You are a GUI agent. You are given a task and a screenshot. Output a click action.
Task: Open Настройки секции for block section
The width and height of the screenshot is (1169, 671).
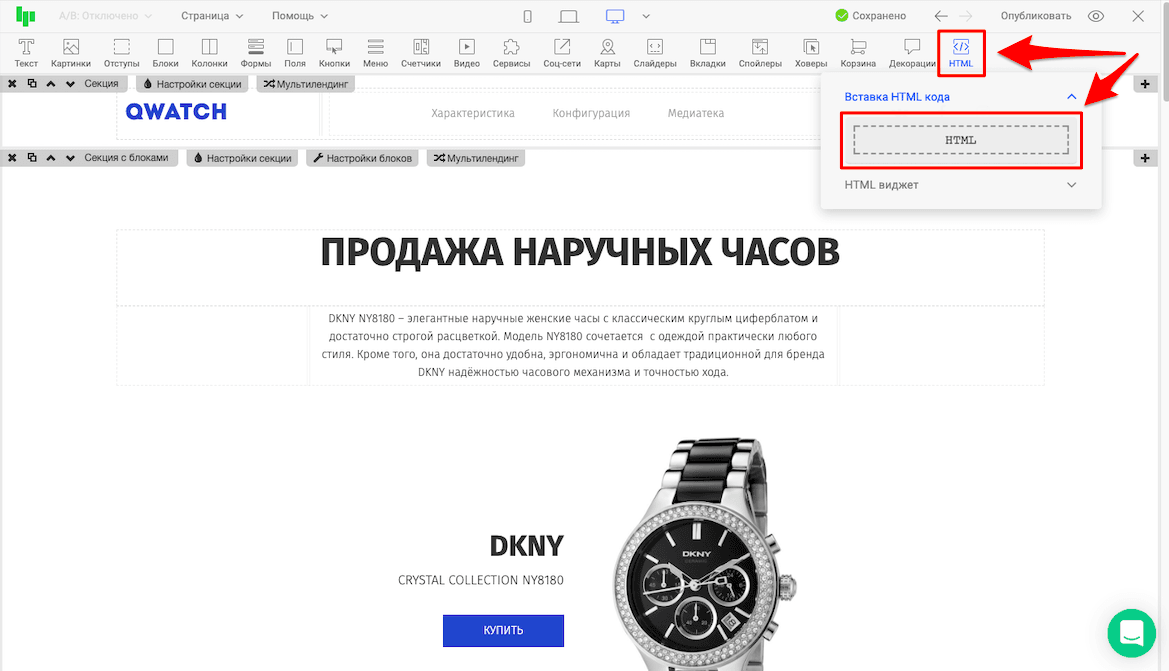(242, 158)
